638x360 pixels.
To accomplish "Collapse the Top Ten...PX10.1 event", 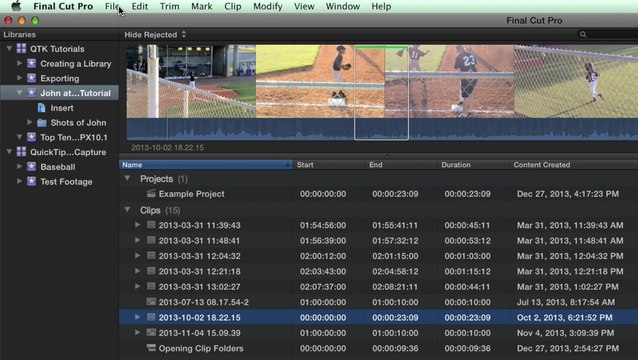I will click(19, 137).
